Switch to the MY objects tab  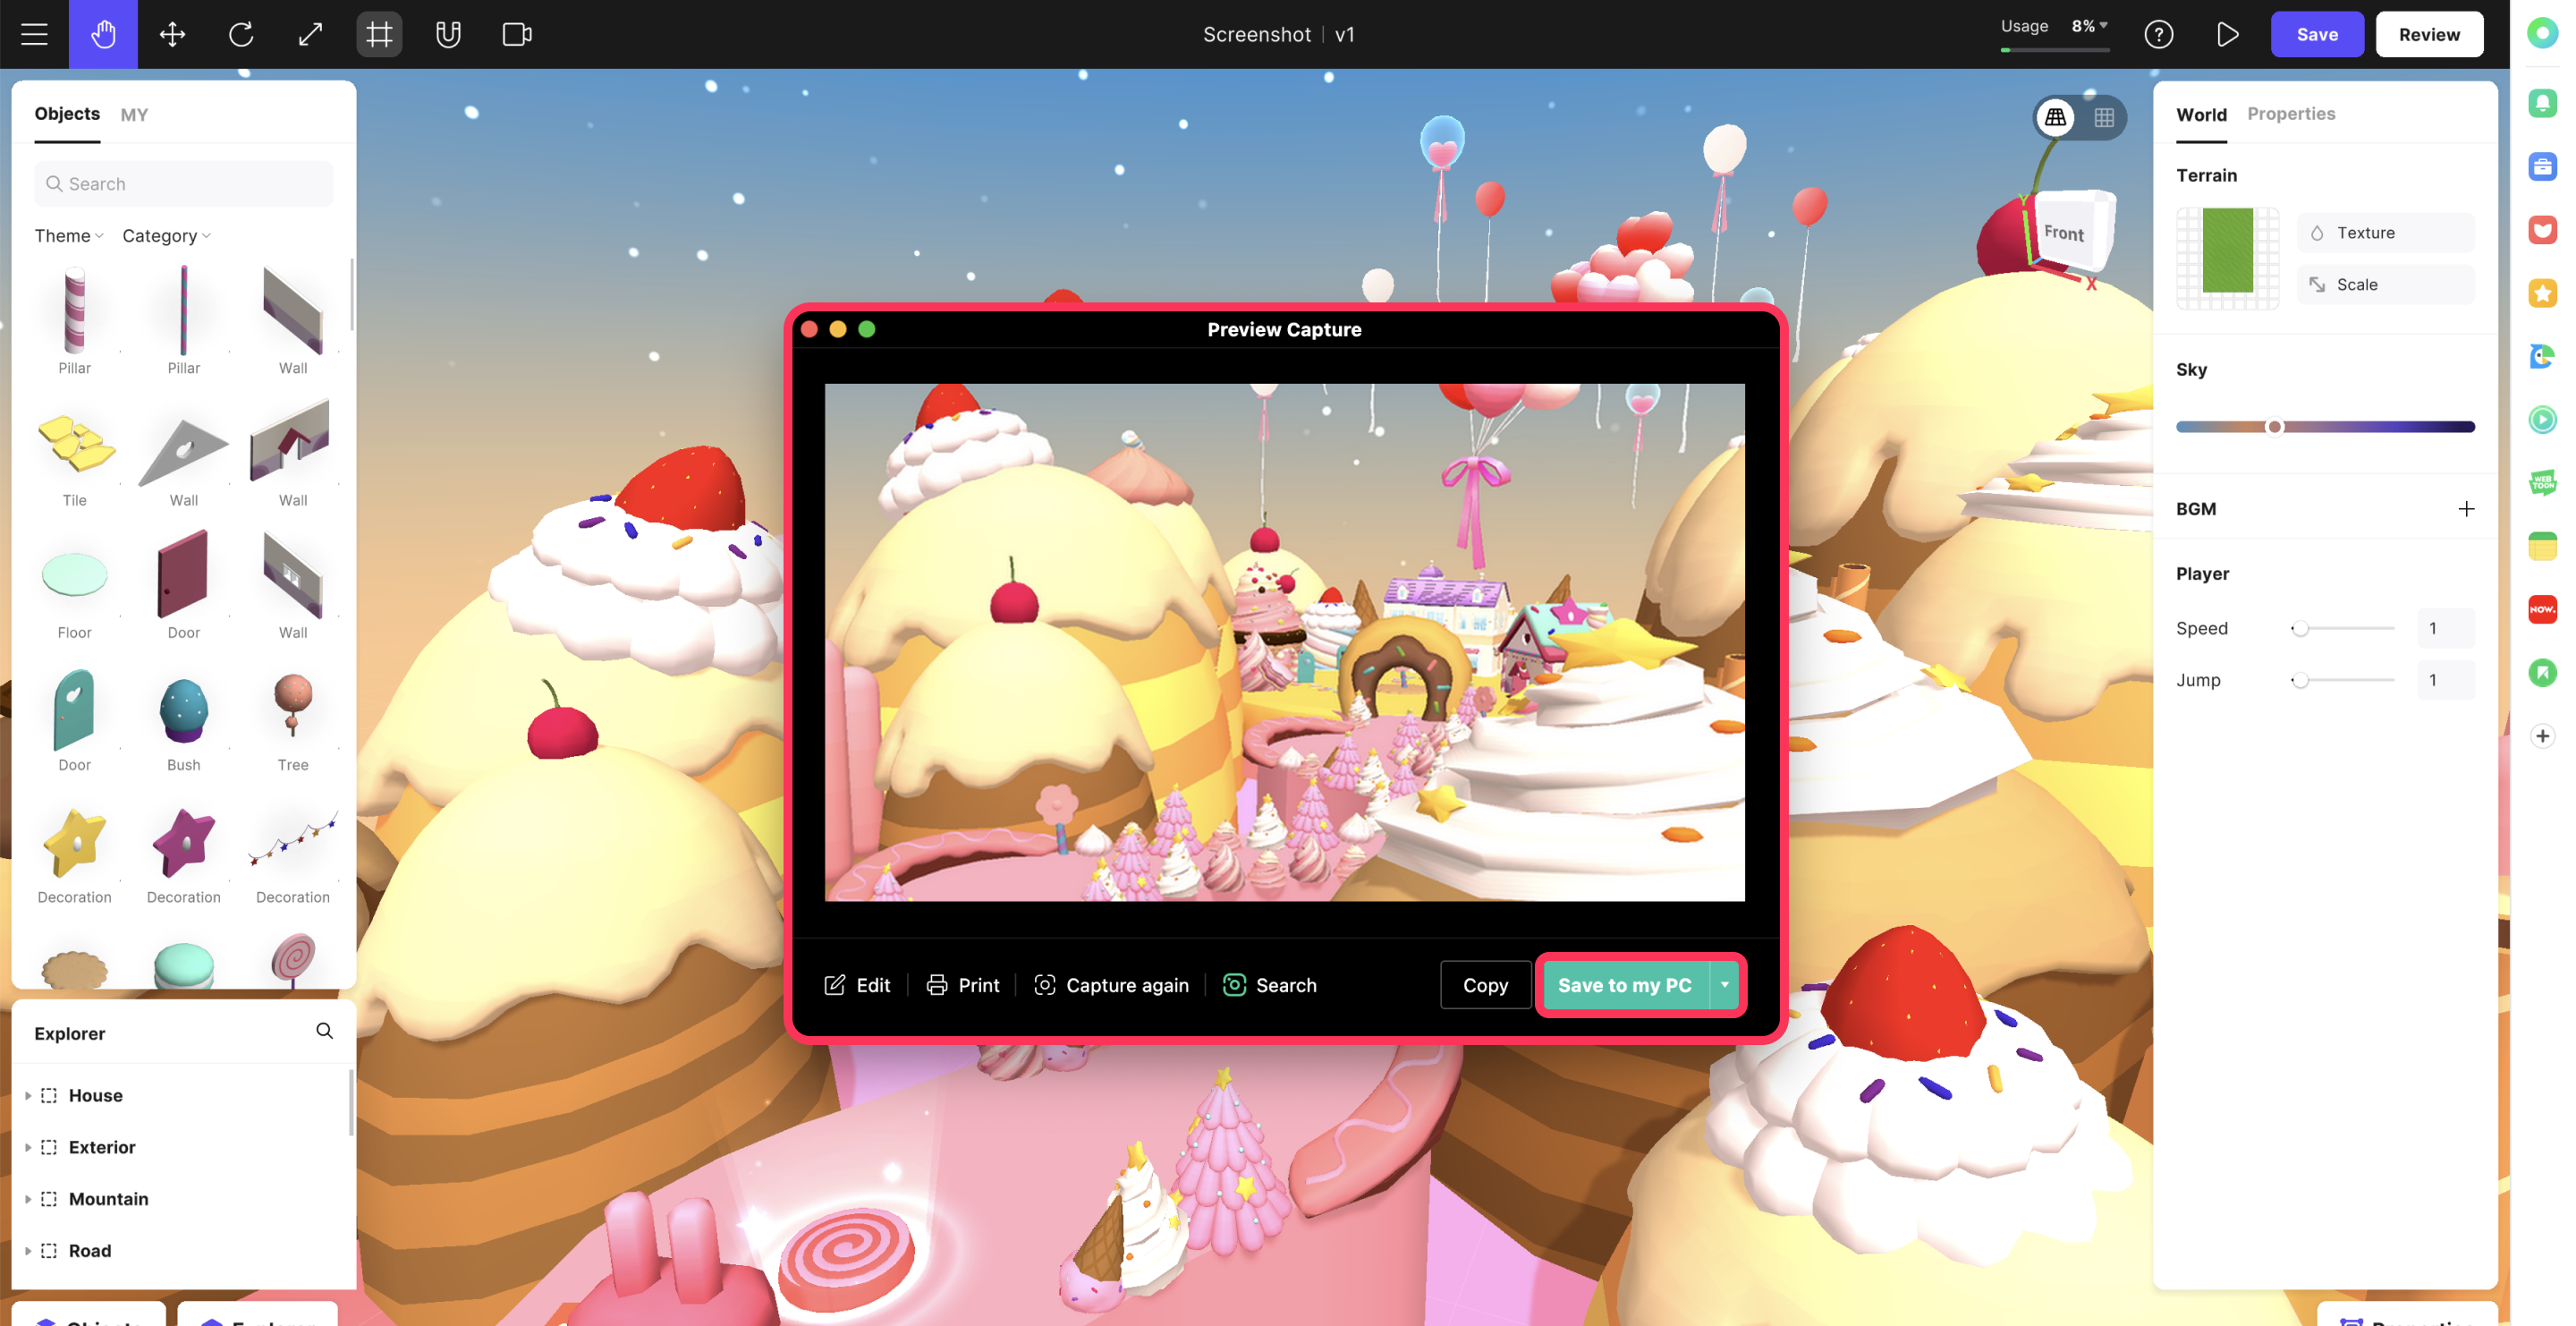134,115
